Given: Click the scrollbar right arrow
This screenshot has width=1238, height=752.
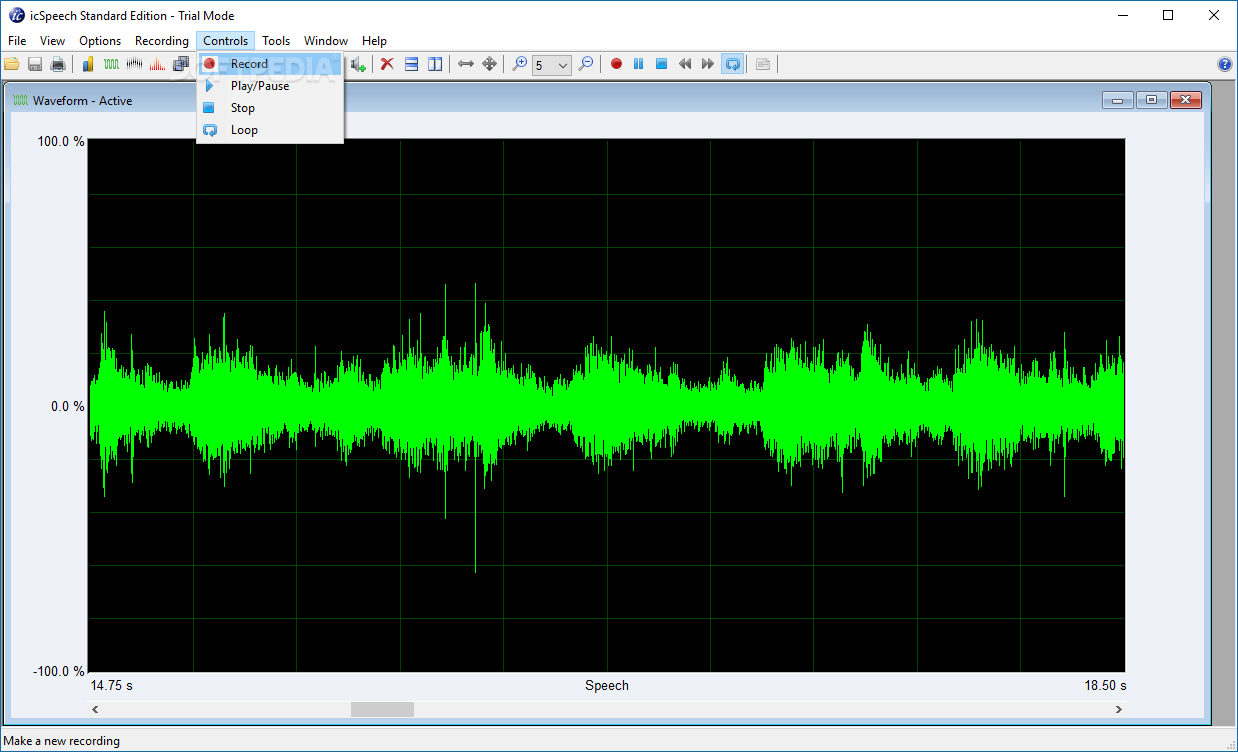Looking at the screenshot, I should coord(1118,709).
